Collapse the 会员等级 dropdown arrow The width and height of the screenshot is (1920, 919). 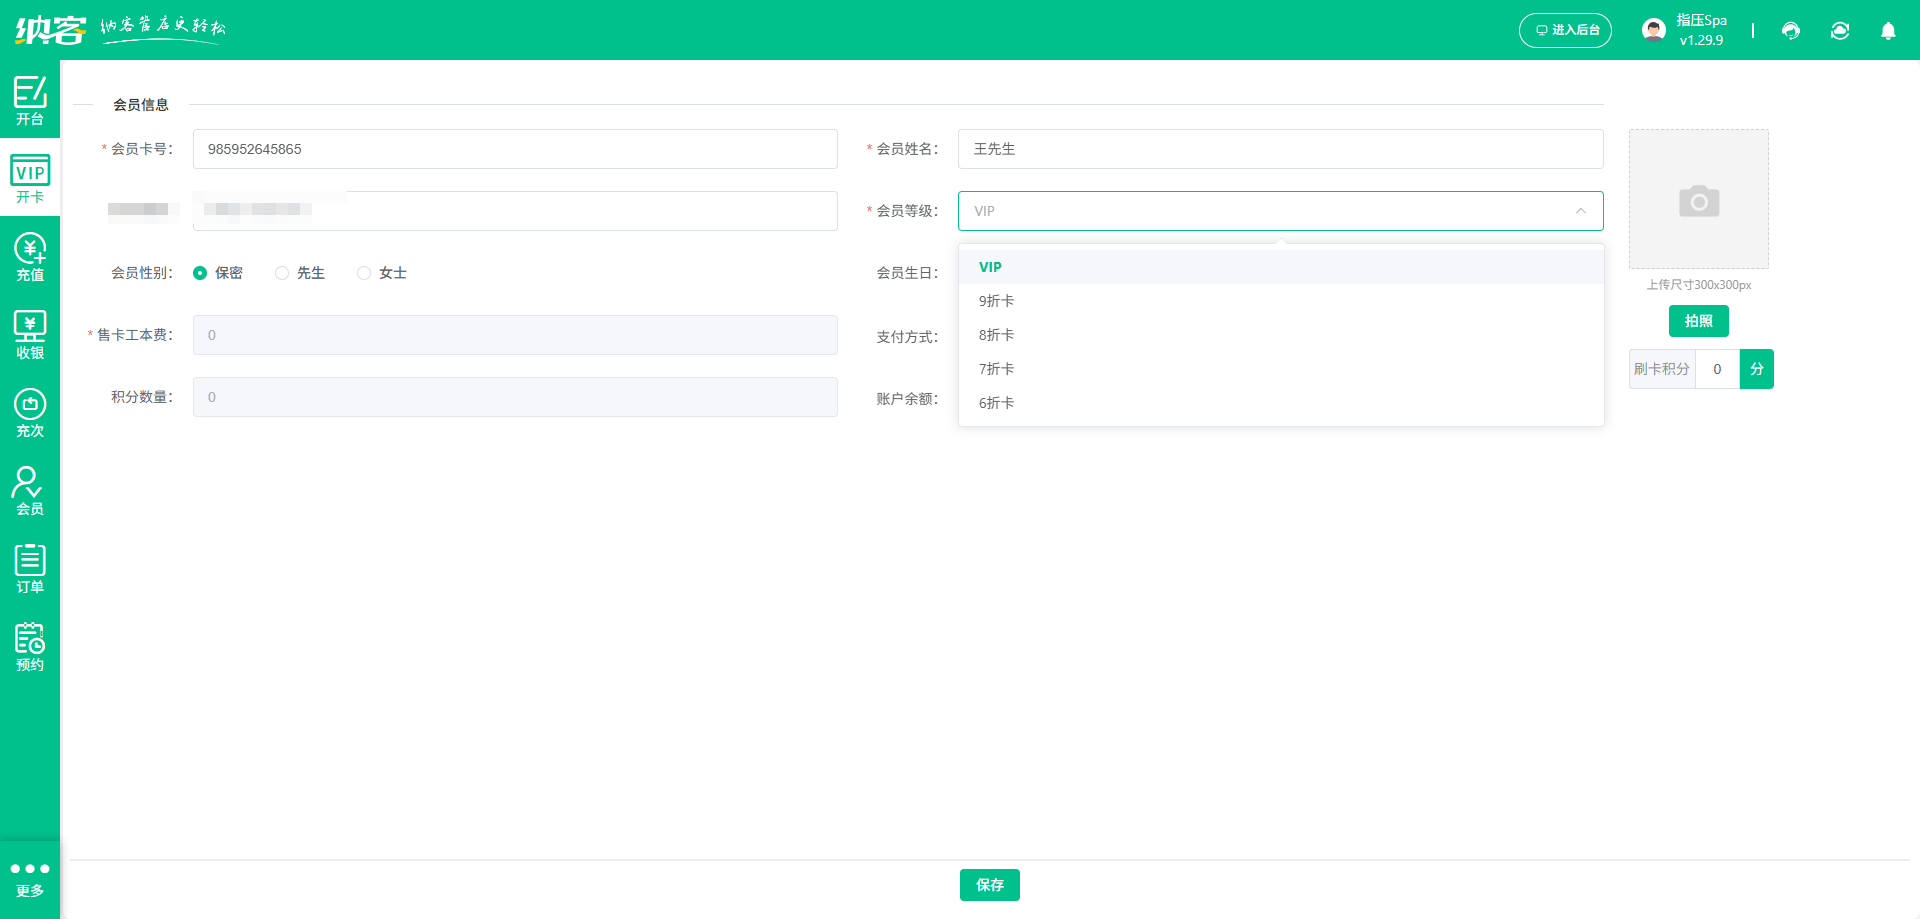coord(1581,211)
